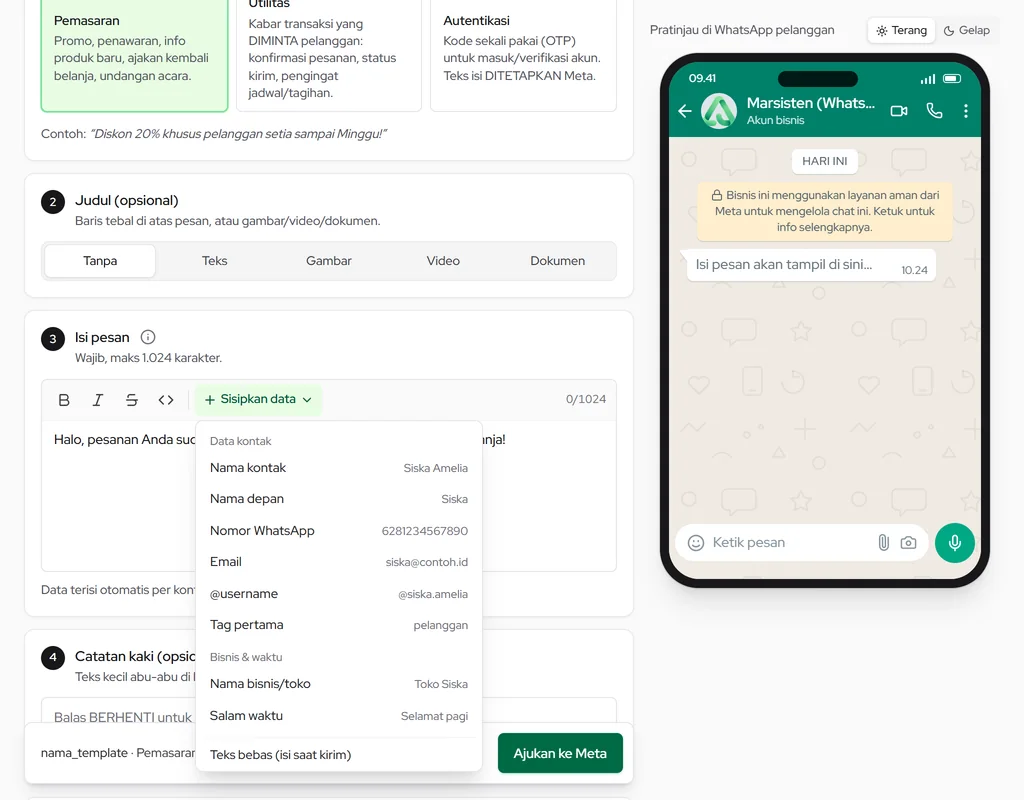
Task: Apply italic formatting to message text
Action: (98, 400)
